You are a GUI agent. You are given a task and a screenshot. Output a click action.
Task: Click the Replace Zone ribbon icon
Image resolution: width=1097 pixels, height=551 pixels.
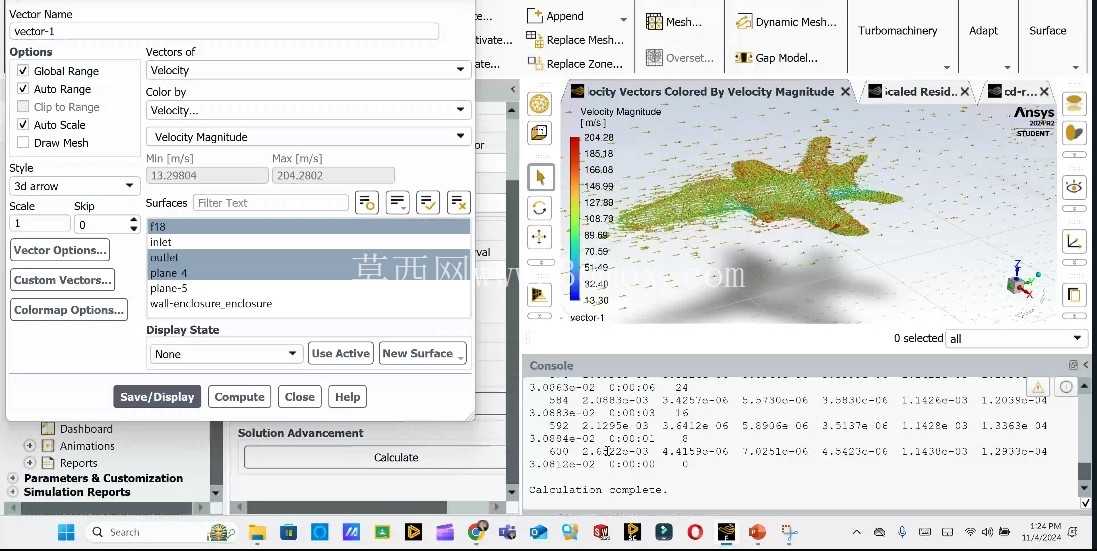click(x=535, y=63)
